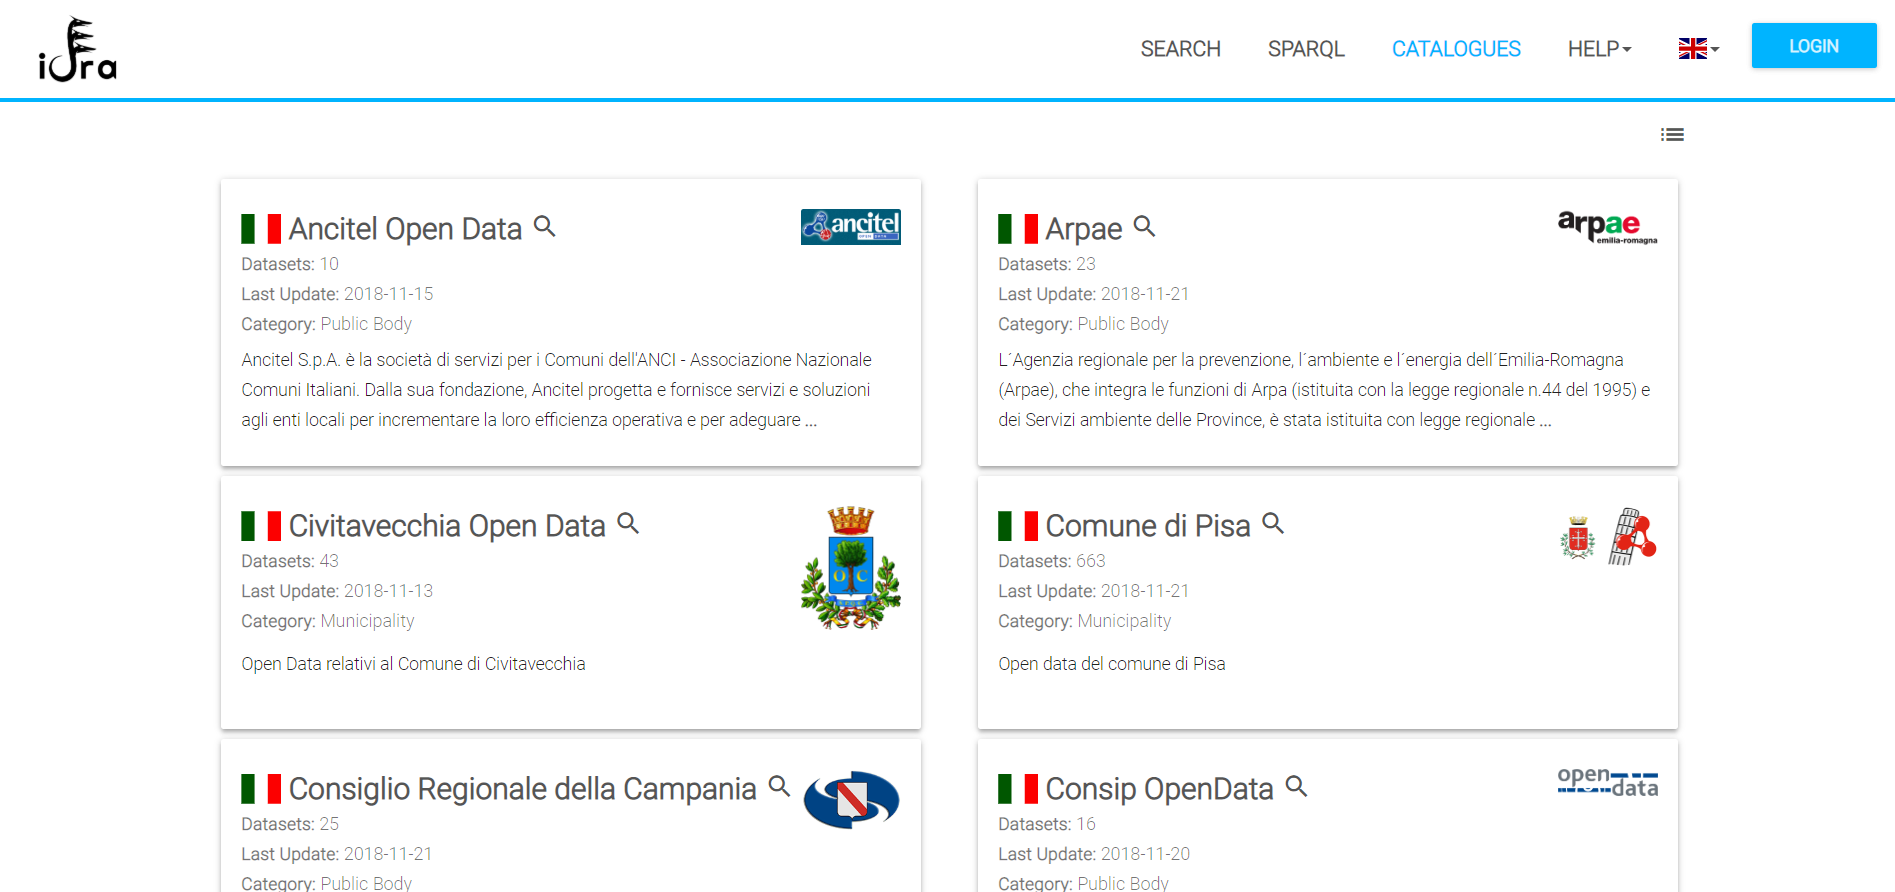Open the Consip OpenData title
This screenshot has height=892, width=1895.
pyautogui.click(x=1159, y=789)
